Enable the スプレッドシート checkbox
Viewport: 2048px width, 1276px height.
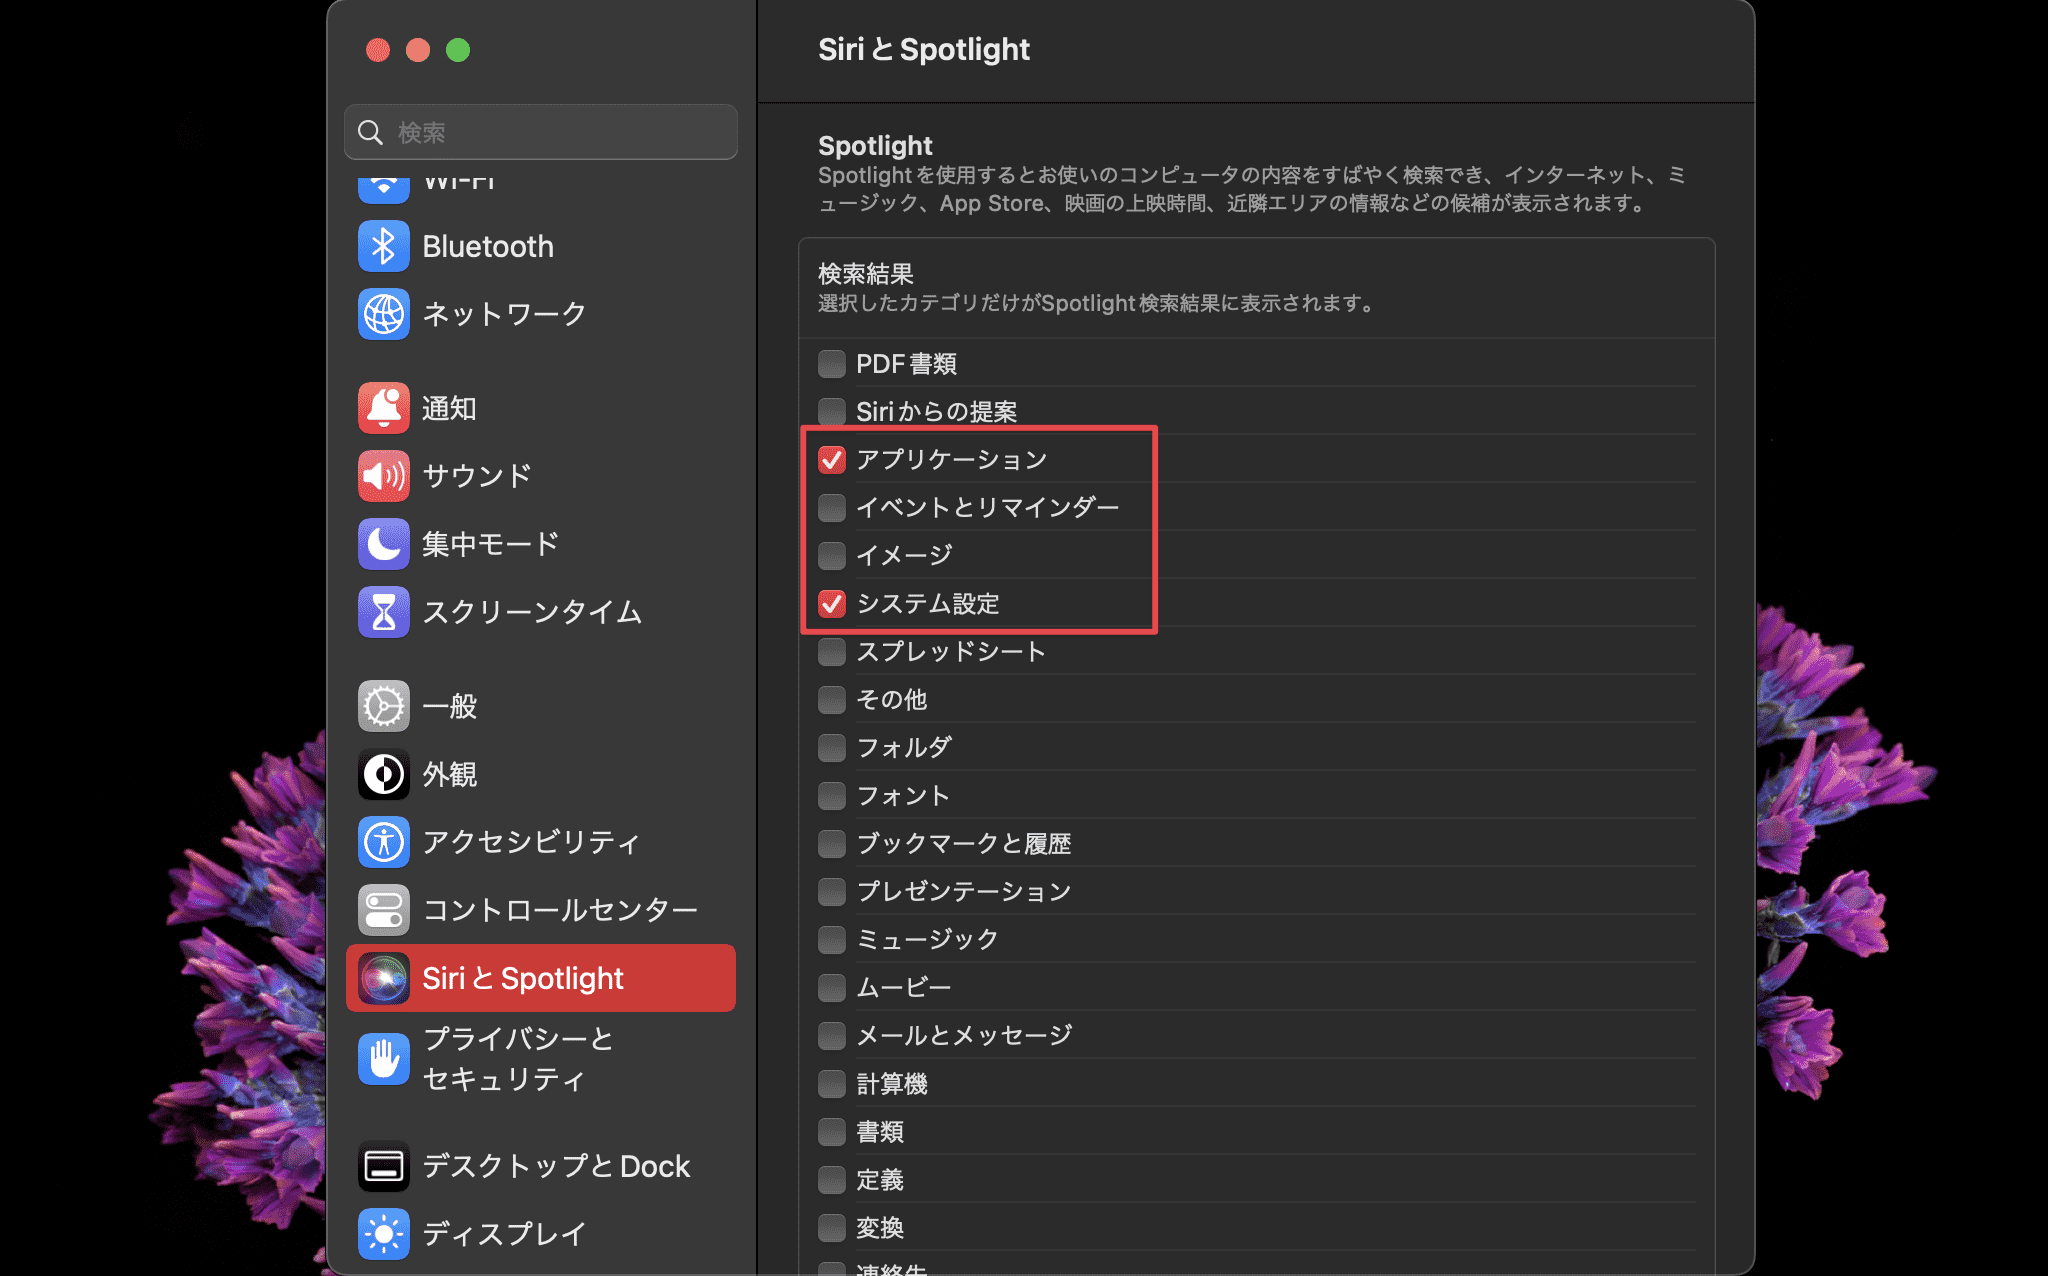pyautogui.click(x=832, y=652)
